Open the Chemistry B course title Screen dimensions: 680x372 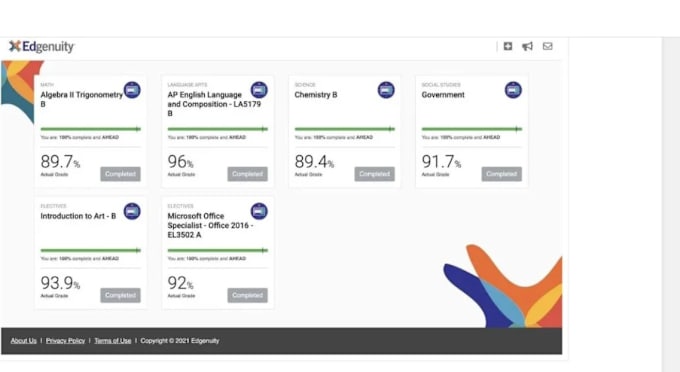tap(316, 95)
